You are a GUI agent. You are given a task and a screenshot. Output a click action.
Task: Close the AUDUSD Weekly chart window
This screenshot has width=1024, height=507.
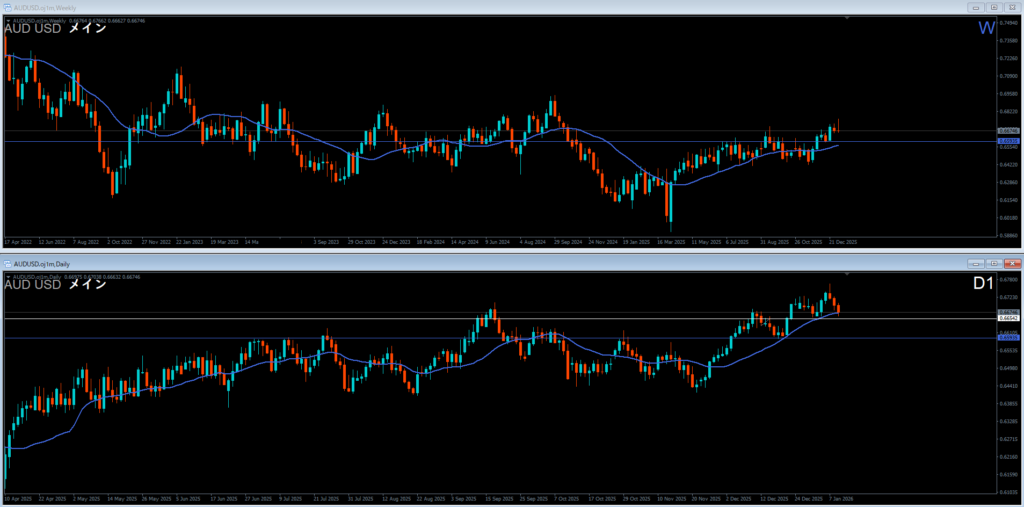point(1011,8)
